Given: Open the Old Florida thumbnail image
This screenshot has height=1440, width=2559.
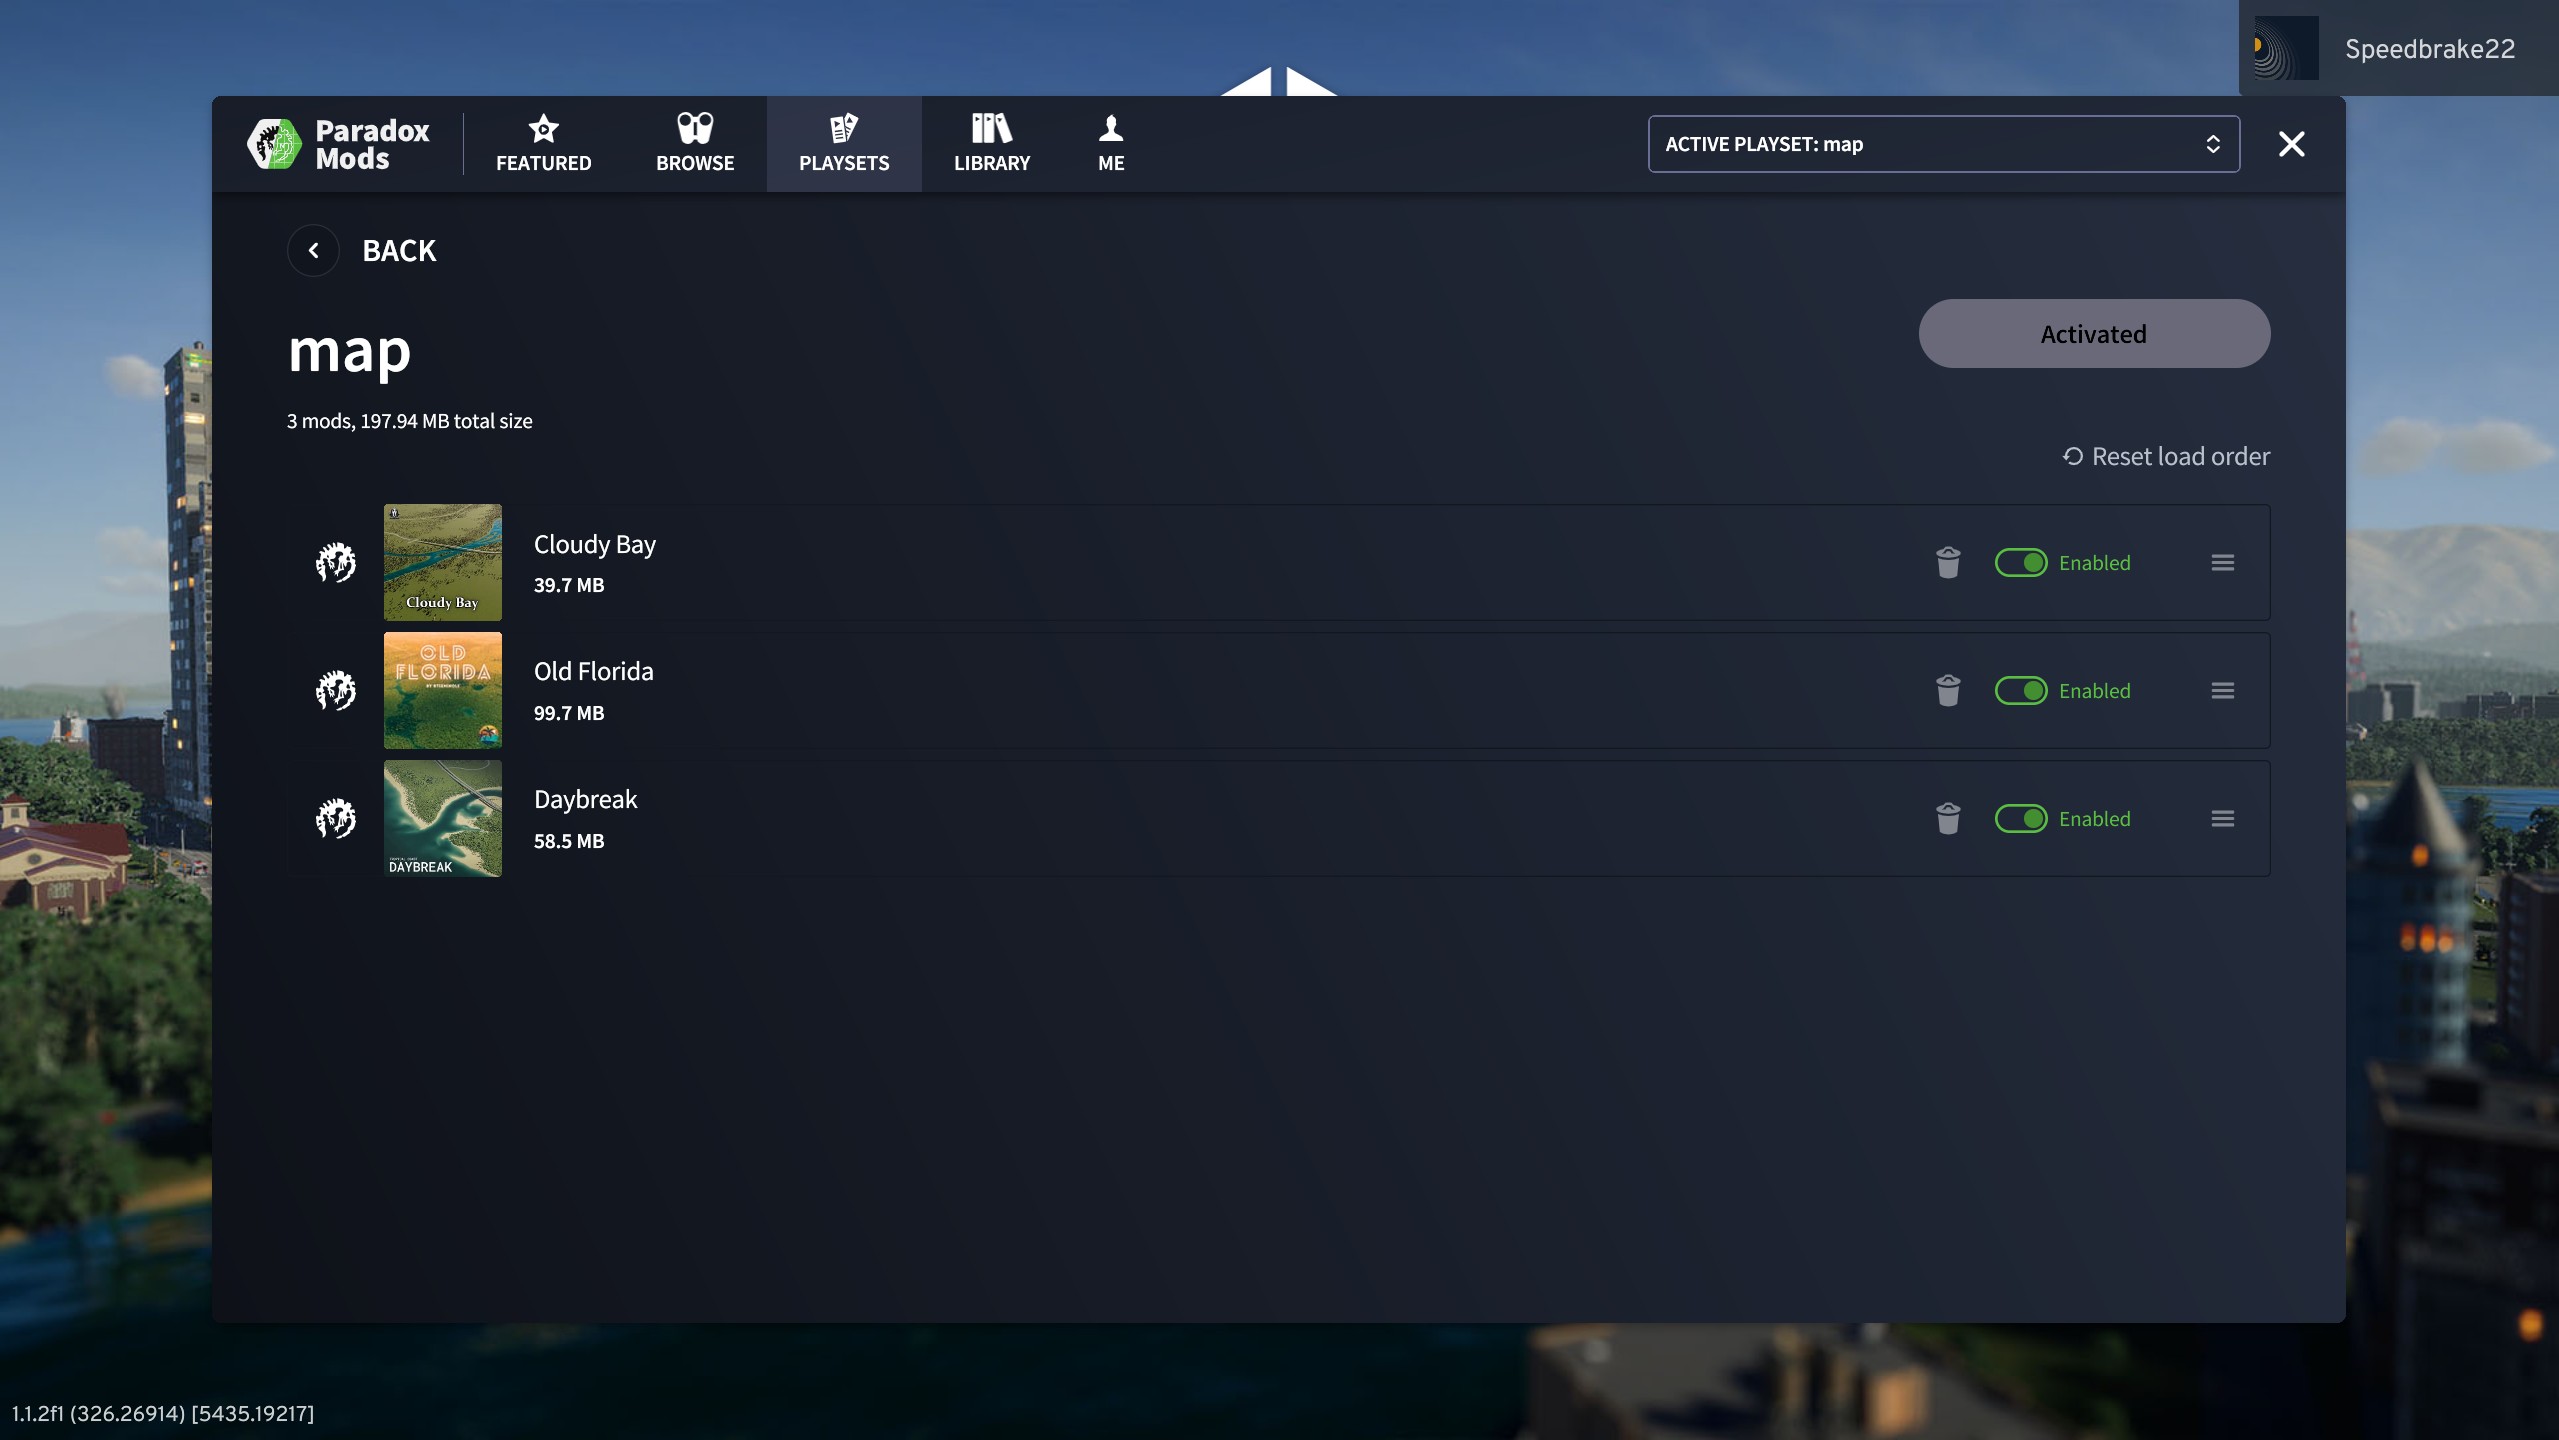Looking at the screenshot, I should (x=443, y=690).
